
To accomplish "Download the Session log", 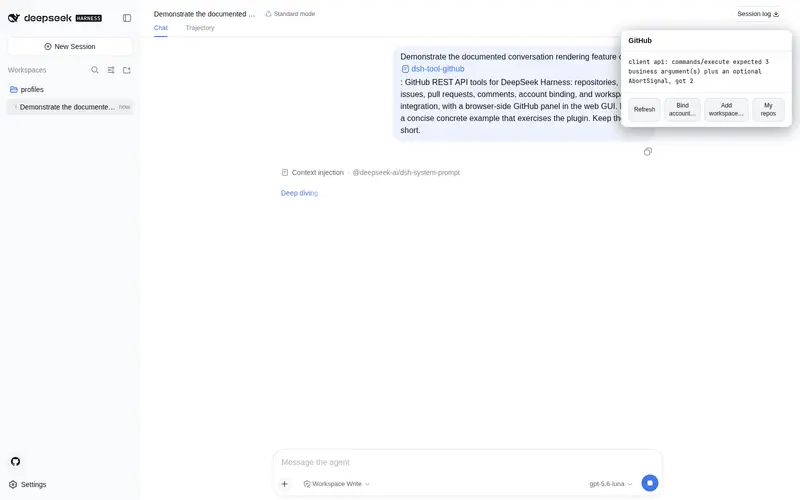I will click(758, 14).
